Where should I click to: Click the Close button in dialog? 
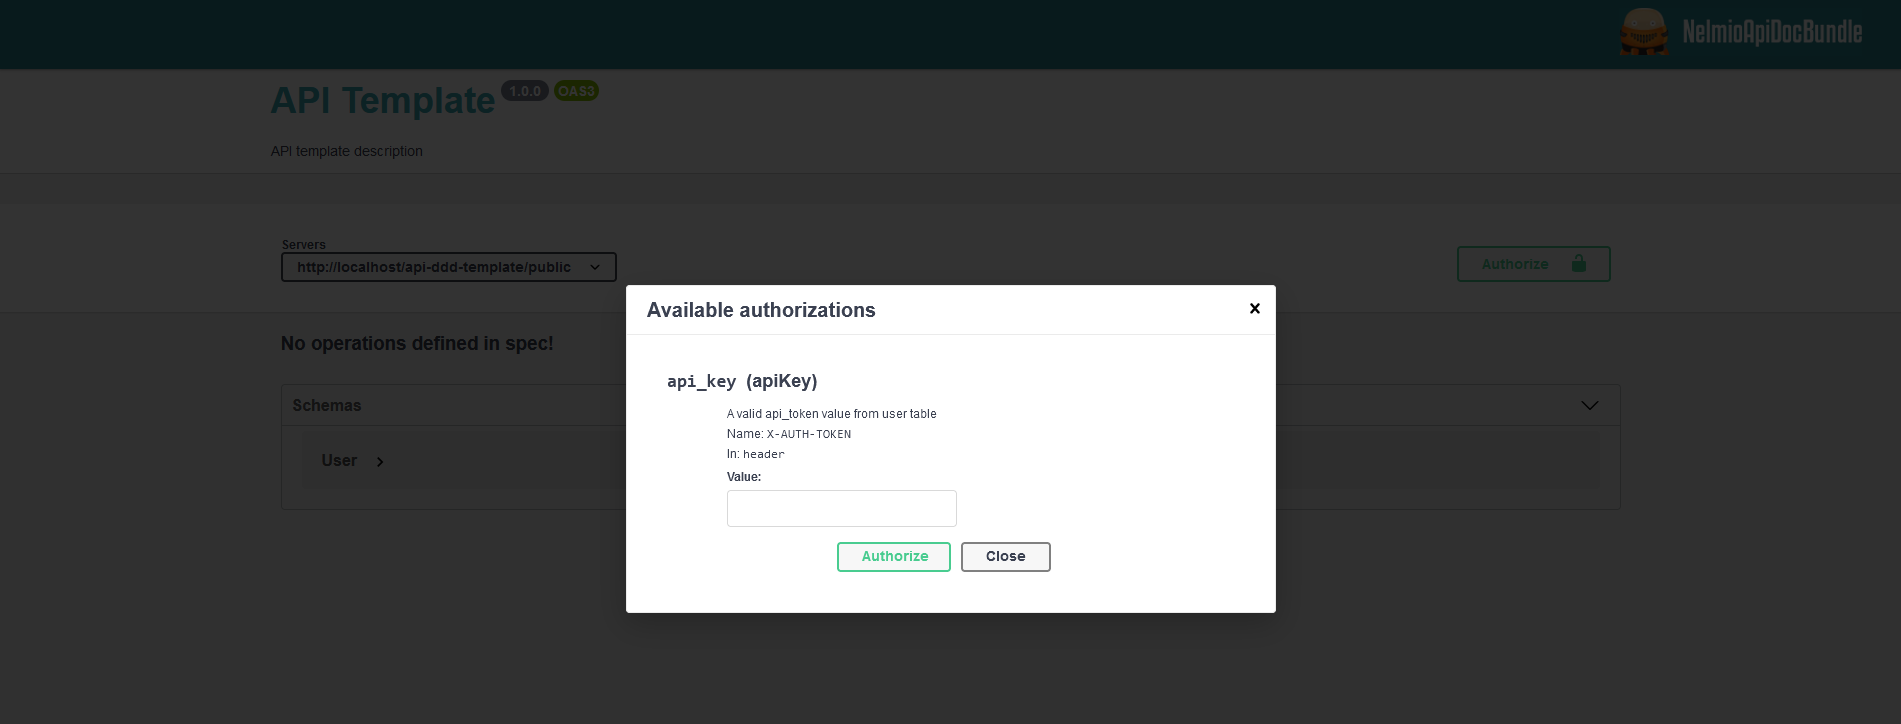point(1005,557)
